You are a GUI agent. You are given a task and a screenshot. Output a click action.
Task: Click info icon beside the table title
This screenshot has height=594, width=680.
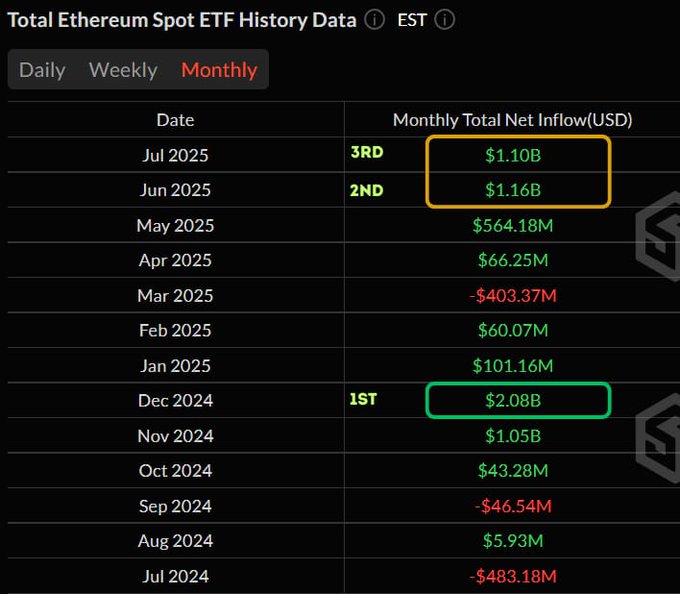click(x=374, y=20)
